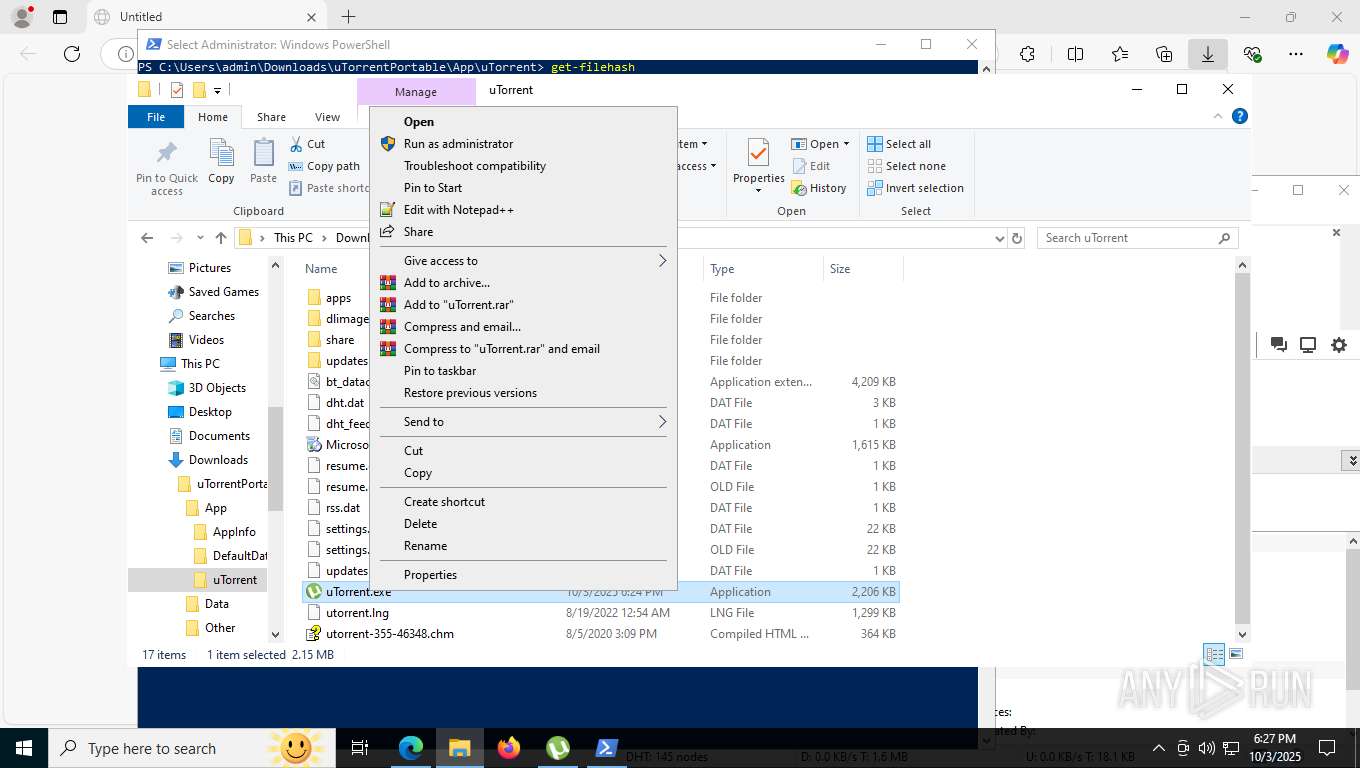
Task: Click History in Open group
Action: [x=818, y=188]
